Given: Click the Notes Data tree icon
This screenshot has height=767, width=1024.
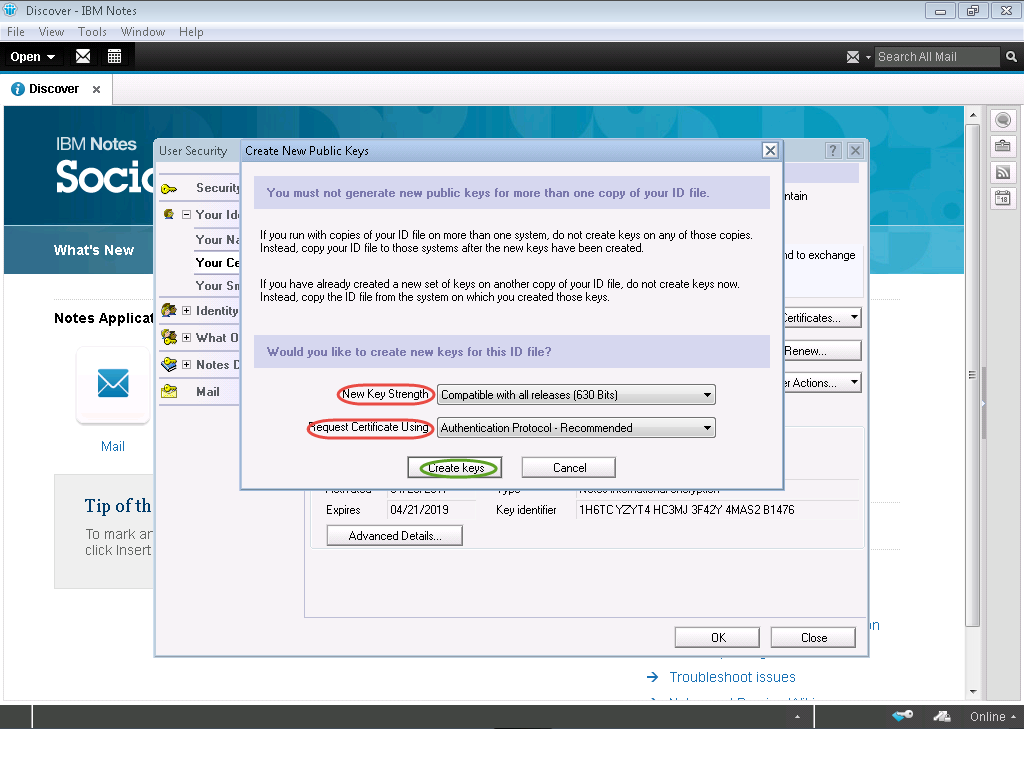Looking at the screenshot, I should click(168, 364).
